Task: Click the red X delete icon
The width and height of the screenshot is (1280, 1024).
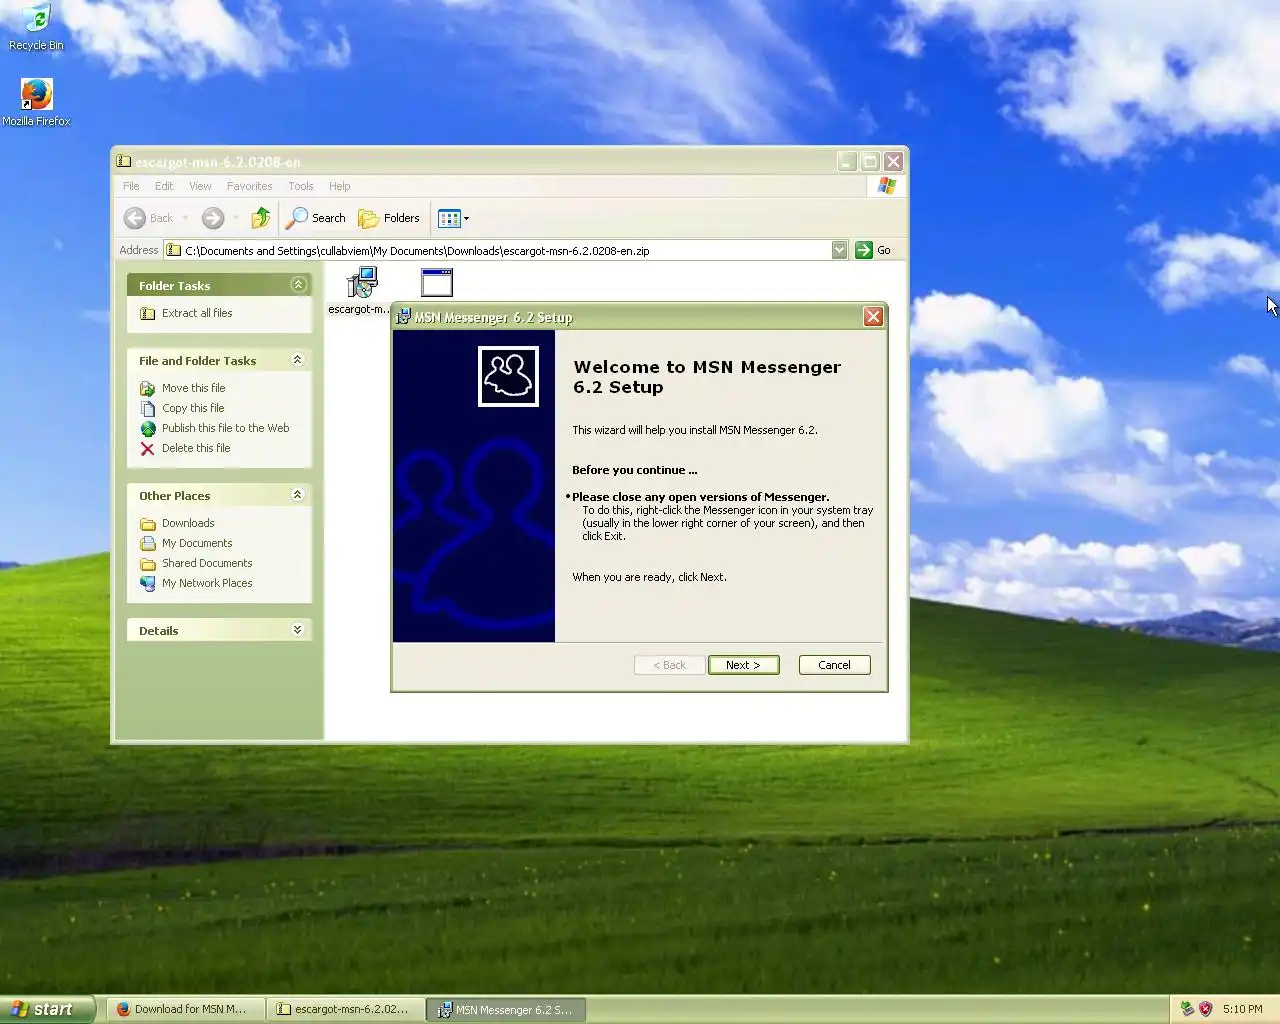Action: coord(148,448)
